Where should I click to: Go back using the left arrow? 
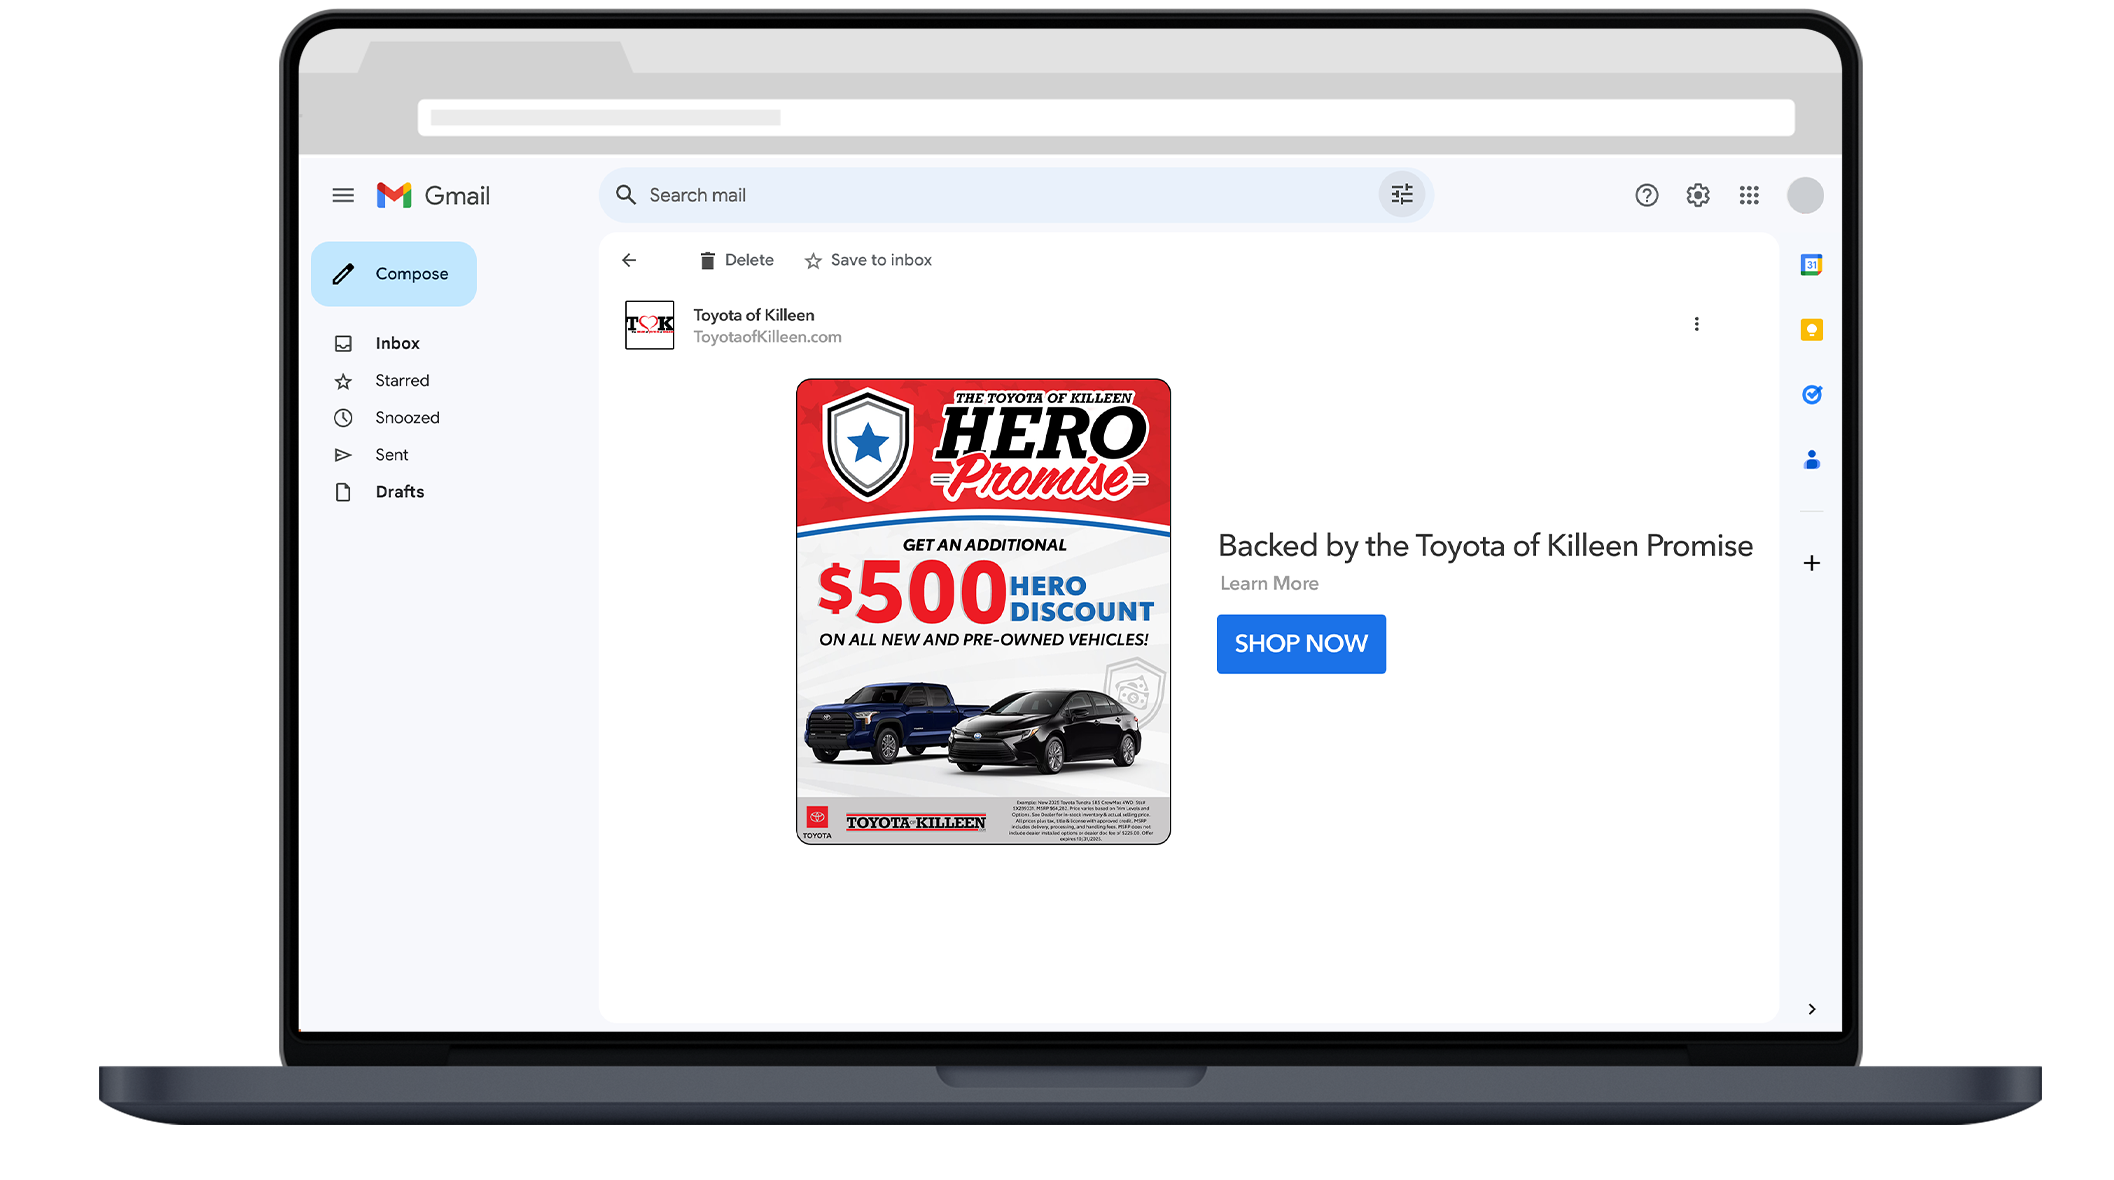point(629,260)
